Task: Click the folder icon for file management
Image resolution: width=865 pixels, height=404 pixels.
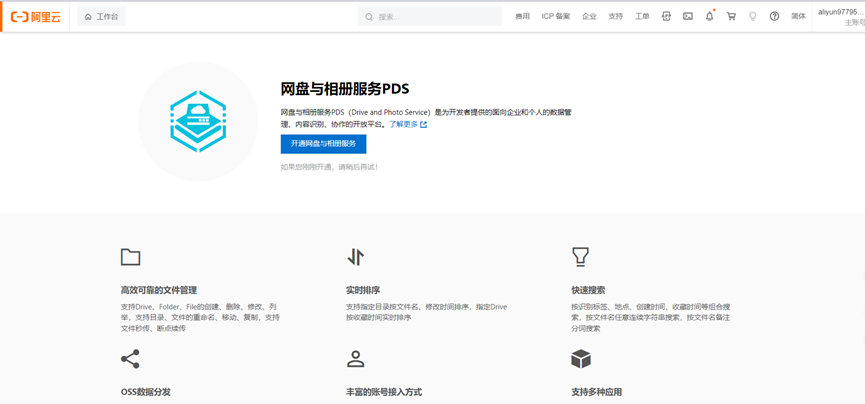Action: 130,257
